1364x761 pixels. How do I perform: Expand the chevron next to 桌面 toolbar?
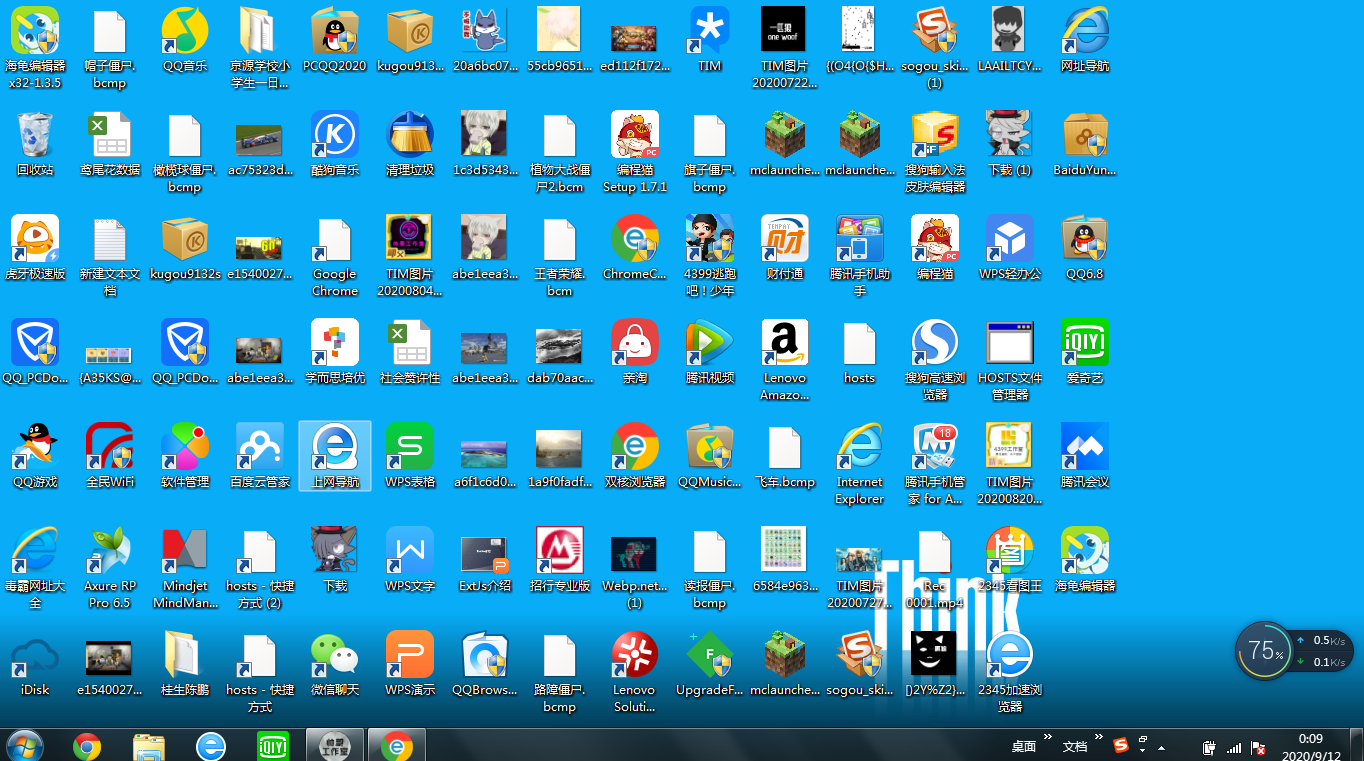(1048, 738)
